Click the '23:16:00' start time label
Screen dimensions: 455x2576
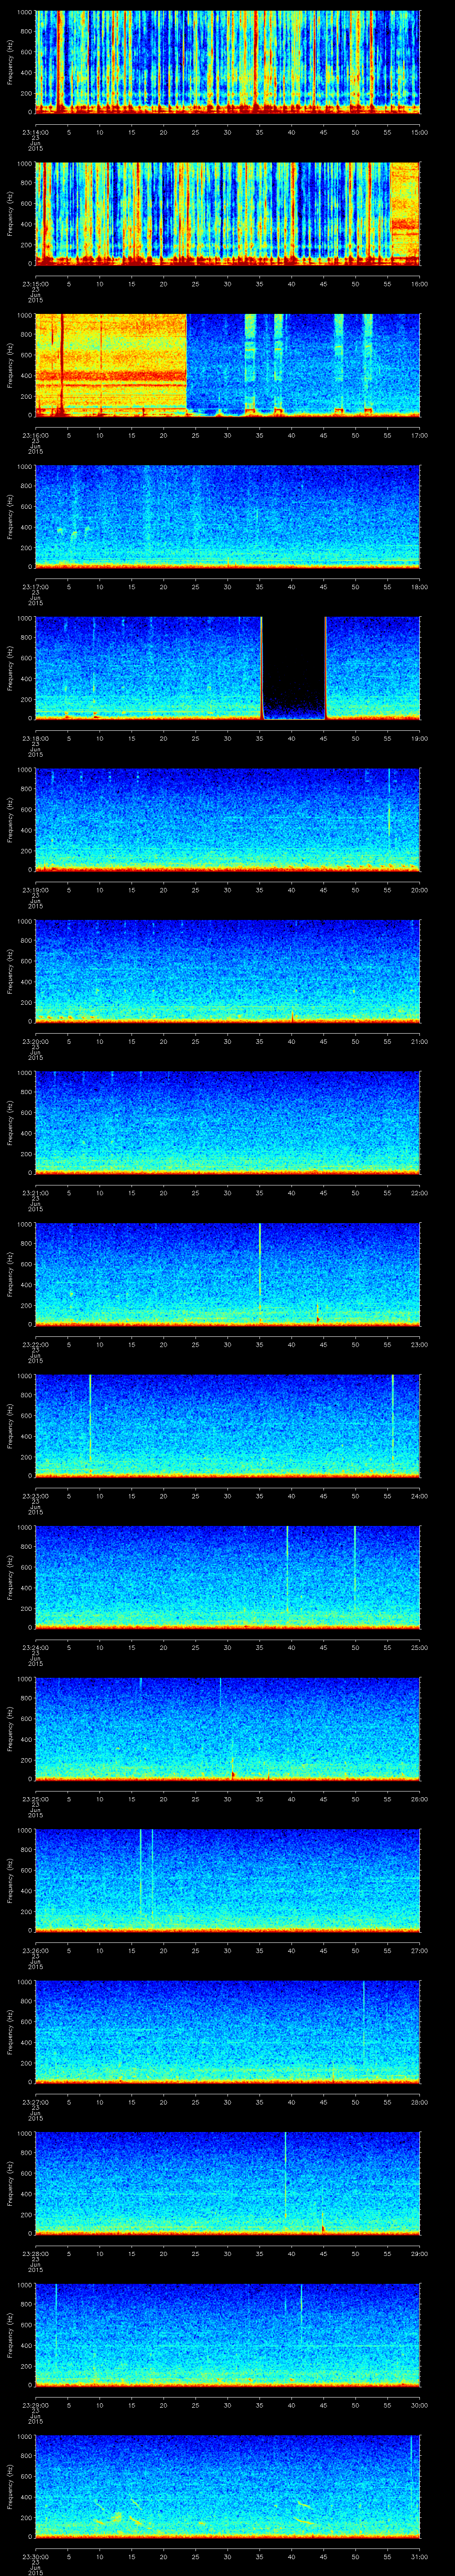point(35,435)
